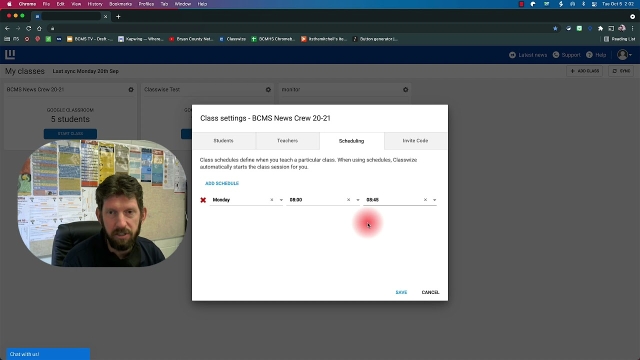Image resolution: width=640 pixels, height=360 pixels.
Task: Switch to the Students tab
Action: pyautogui.click(x=224, y=141)
